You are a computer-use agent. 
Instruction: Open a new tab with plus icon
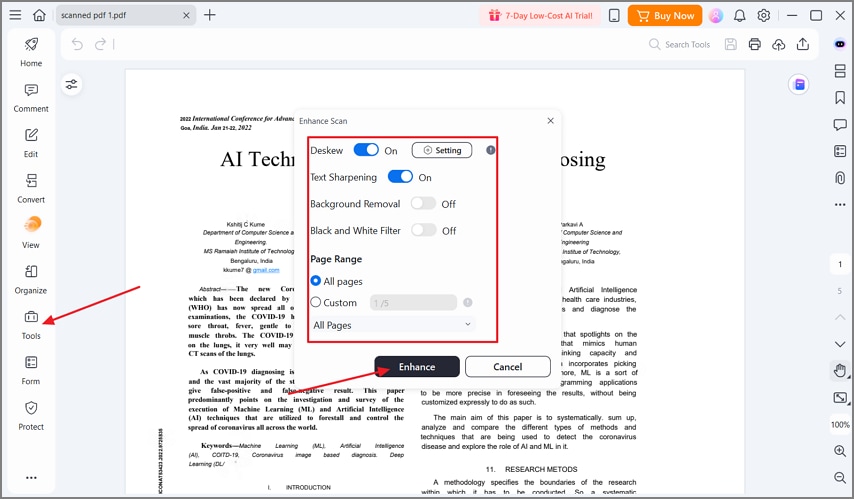click(210, 15)
